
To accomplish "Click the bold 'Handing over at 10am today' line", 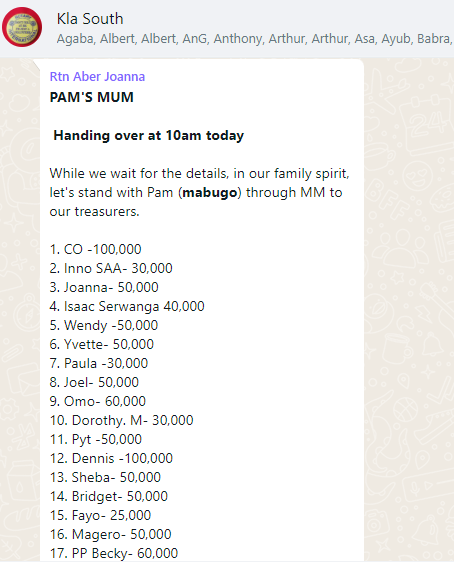I will (x=149, y=135).
